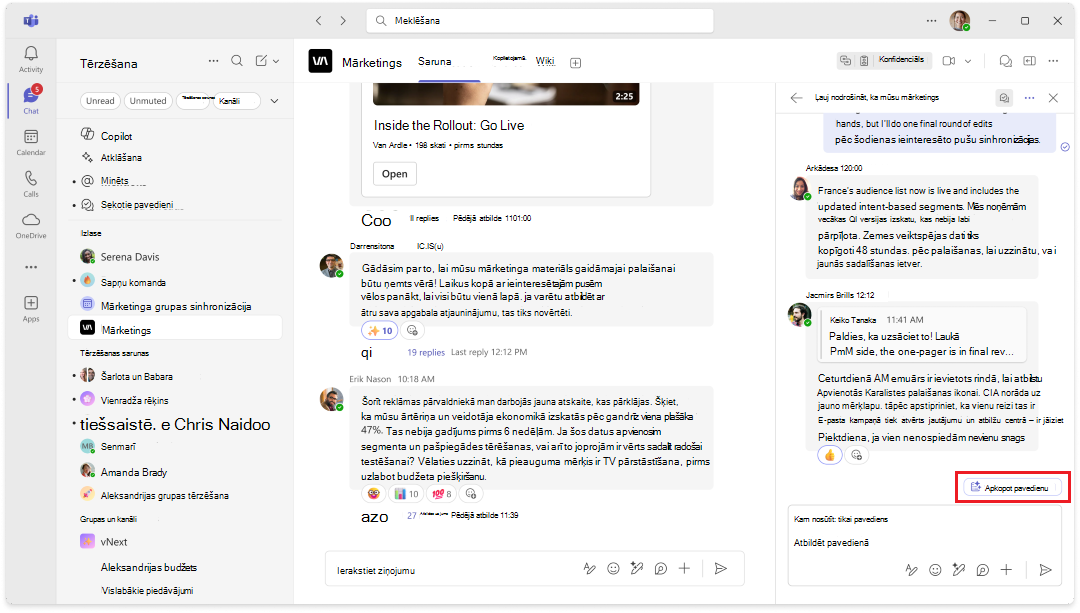The width and height of the screenshot is (1080, 613).
Task: Open Mārketinga grupas sinhronizācija chat
Action: click(x=176, y=306)
